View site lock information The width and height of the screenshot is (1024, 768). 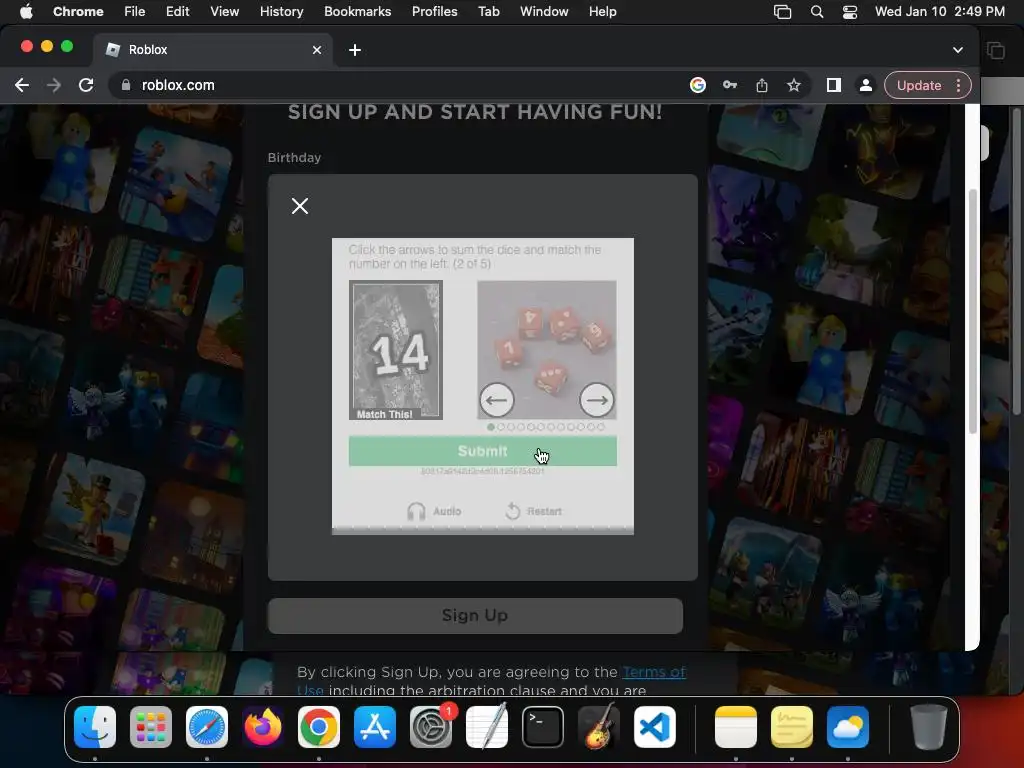click(126, 86)
